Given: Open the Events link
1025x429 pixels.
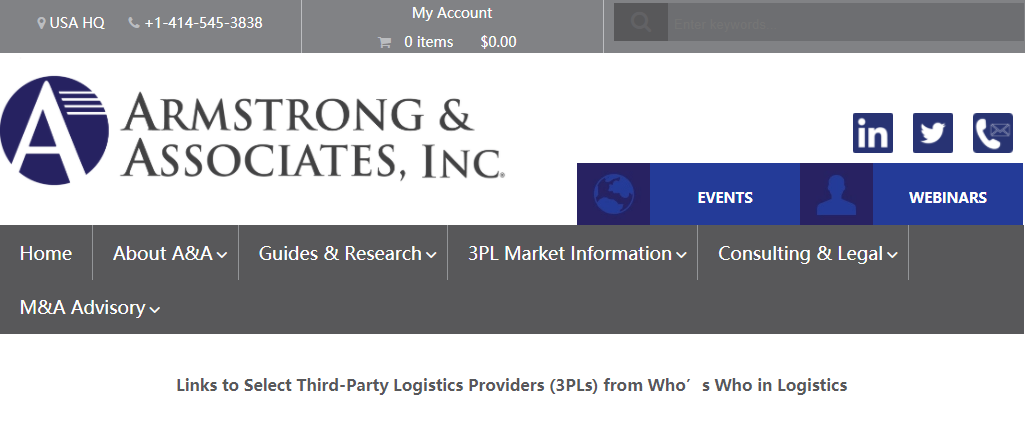Looking at the screenshot, I should point(725,197).
